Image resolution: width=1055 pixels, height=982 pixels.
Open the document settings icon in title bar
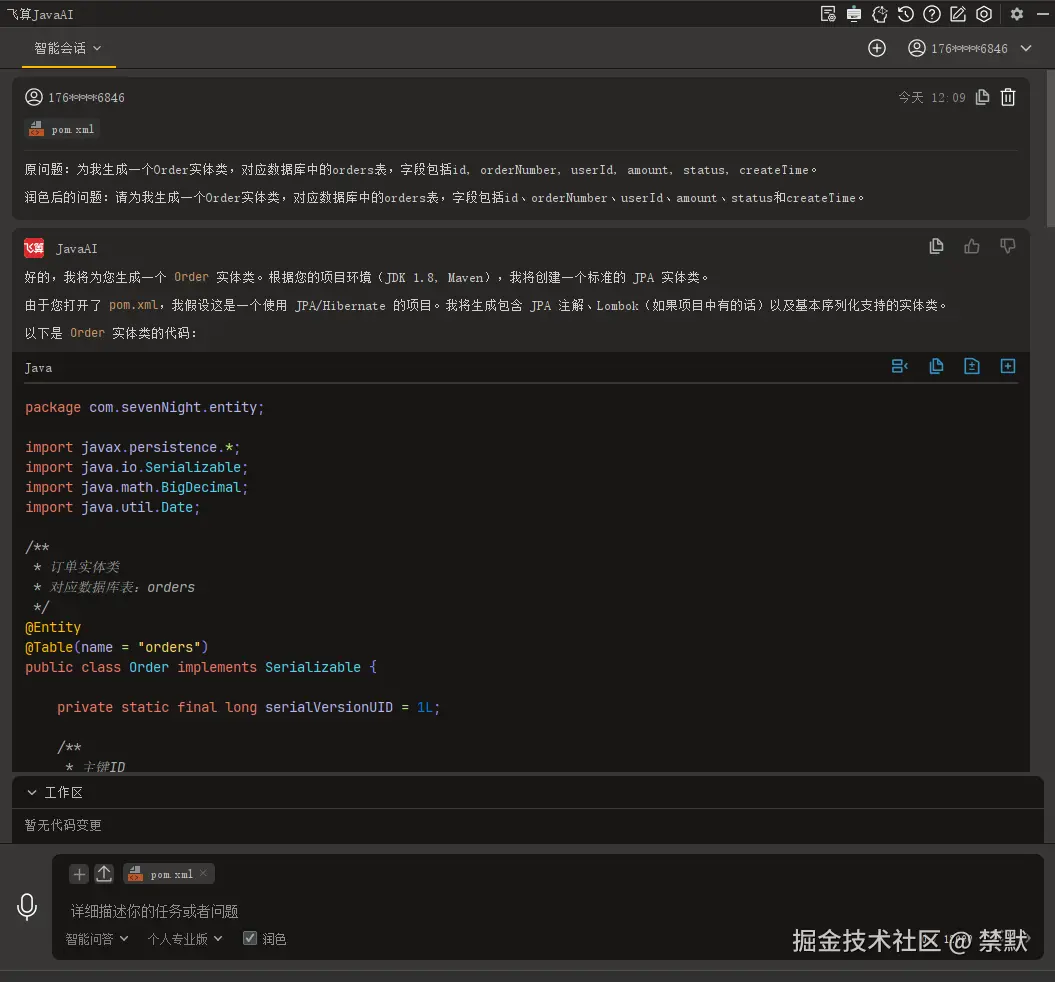coord(828,14)
